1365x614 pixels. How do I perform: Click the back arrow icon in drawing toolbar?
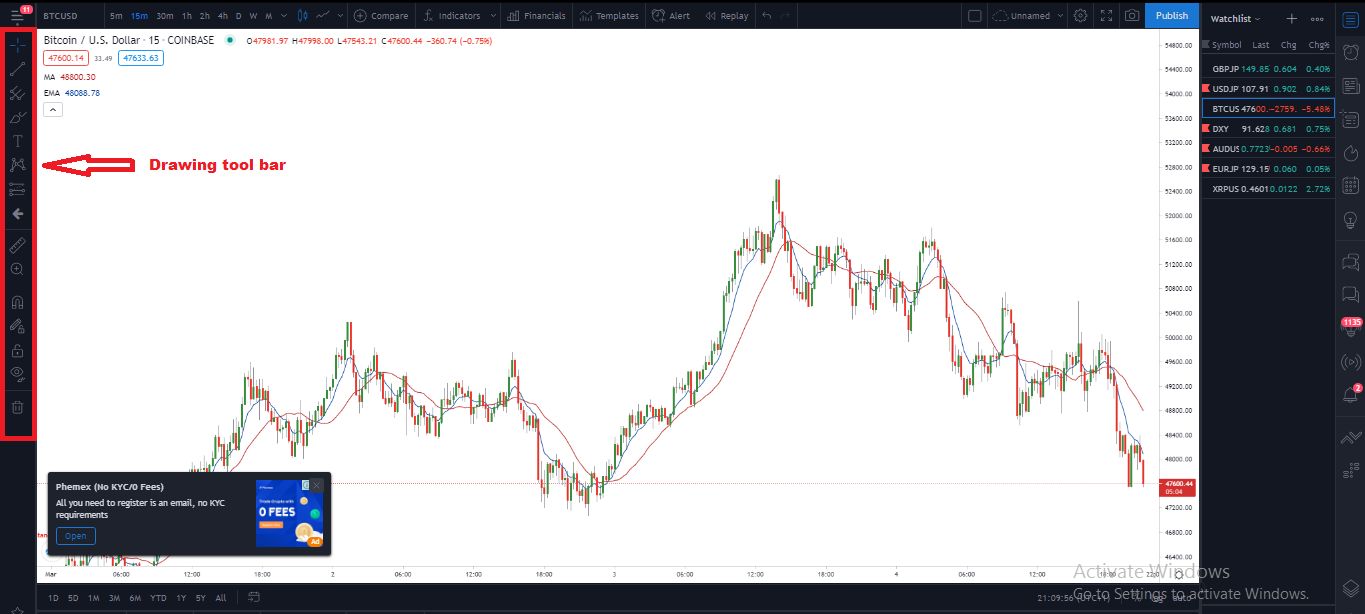tap(17, 213)
